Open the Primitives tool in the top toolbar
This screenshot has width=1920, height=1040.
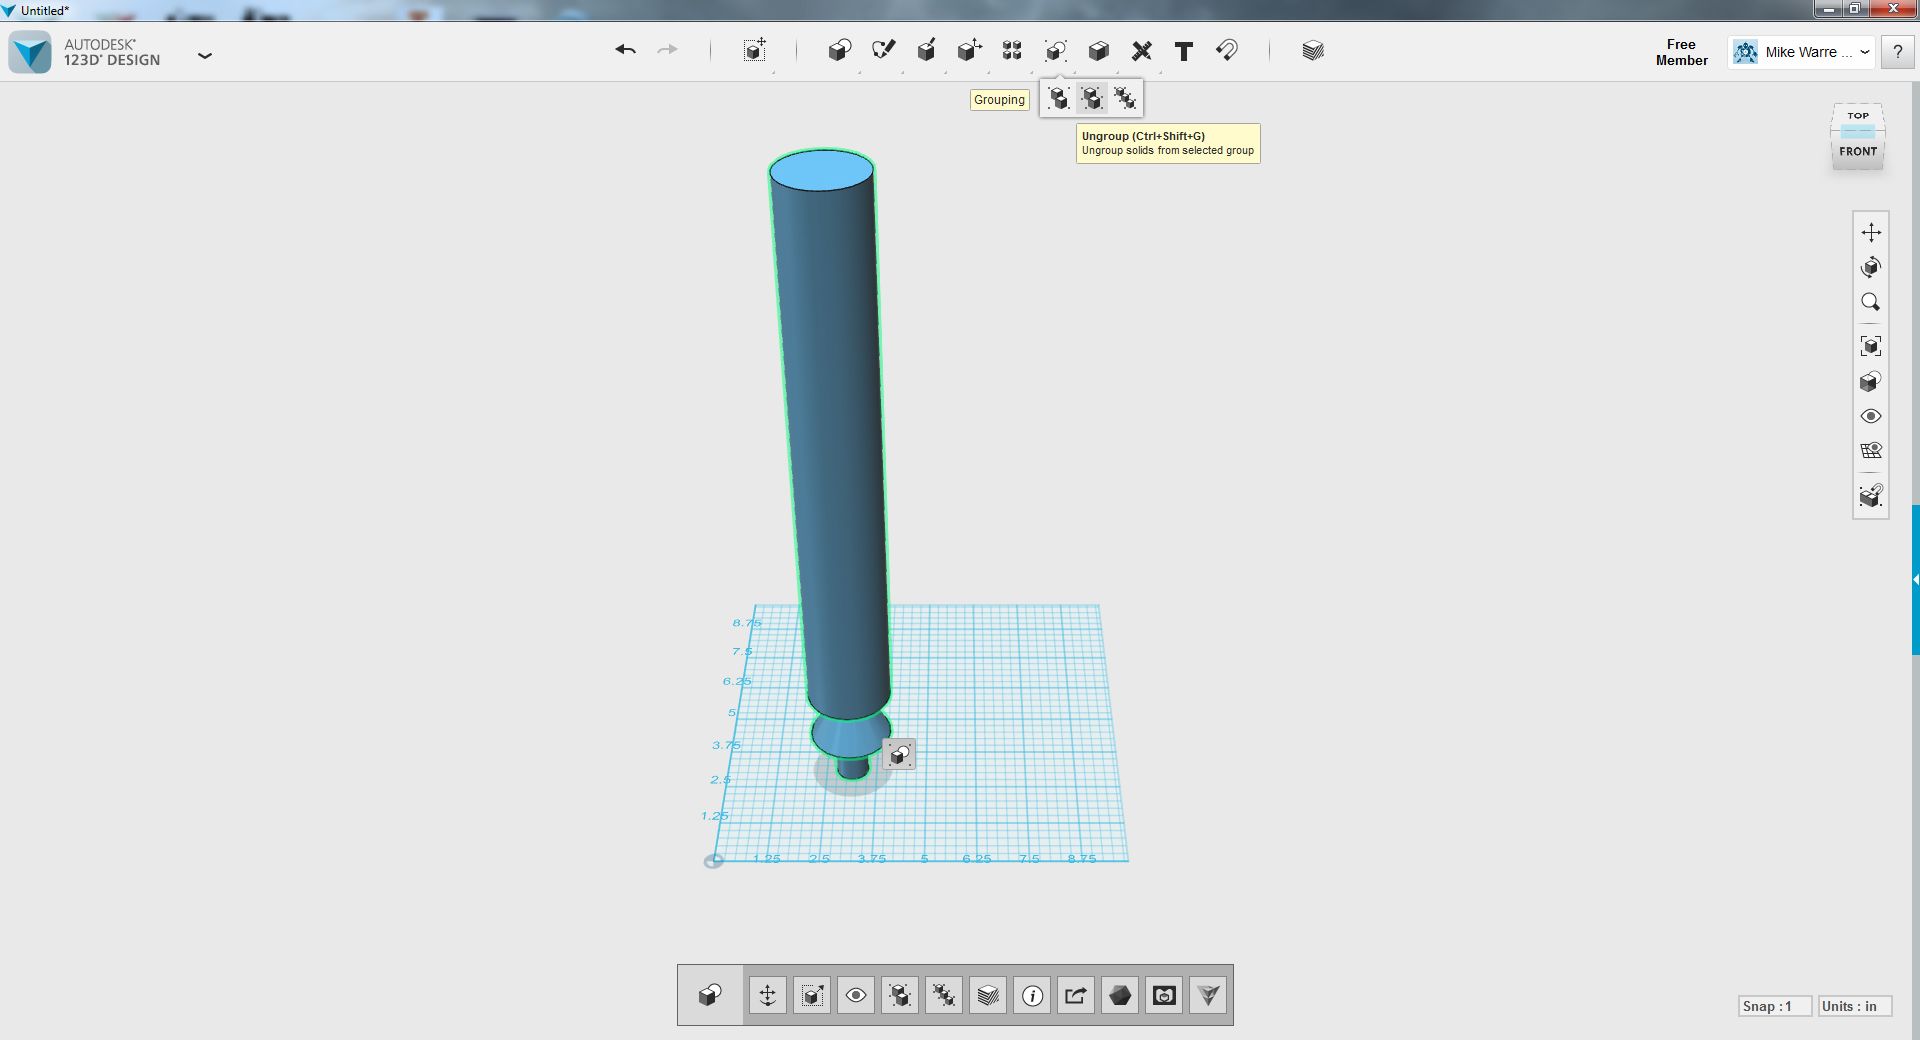coord(840,50)
